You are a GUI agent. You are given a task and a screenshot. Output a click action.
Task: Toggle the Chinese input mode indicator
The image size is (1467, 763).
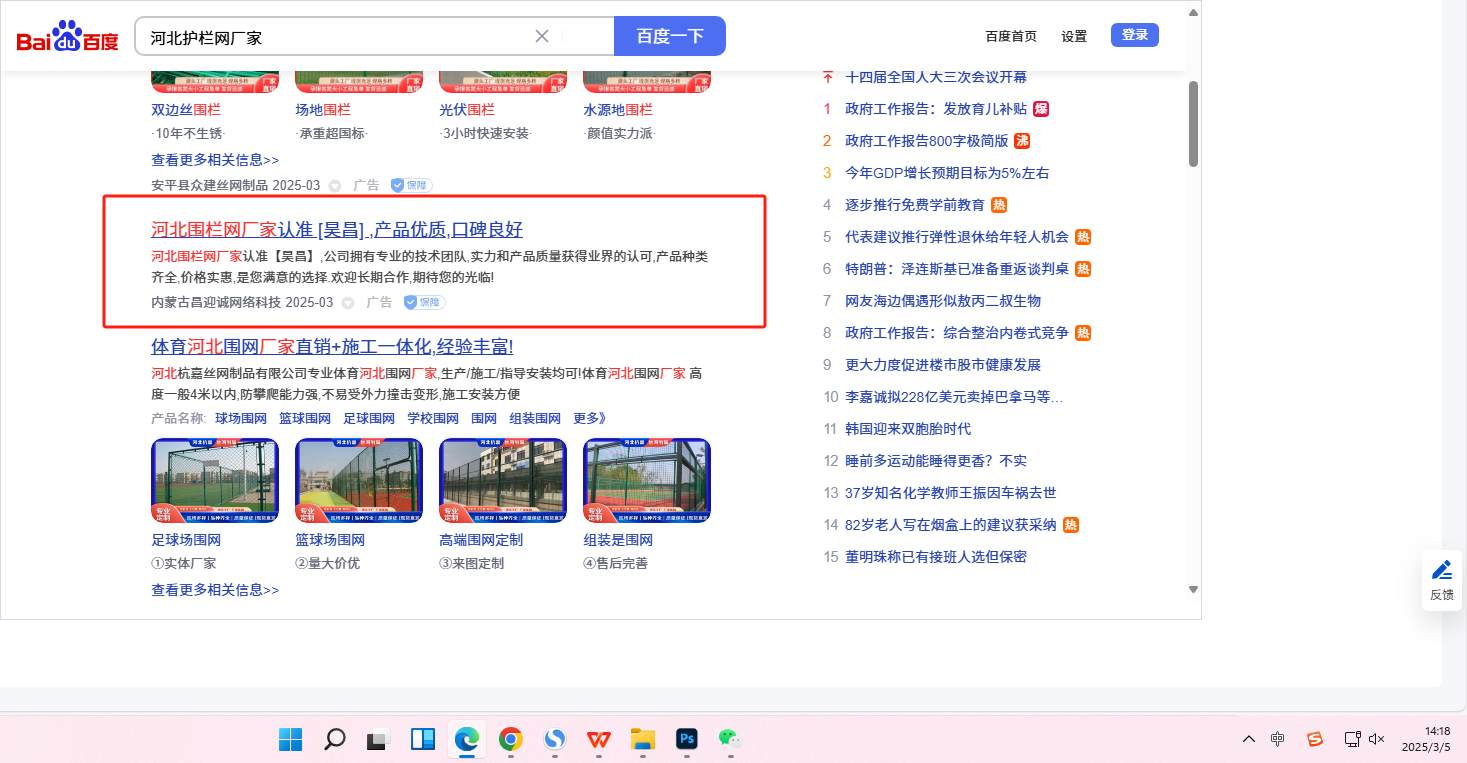[1278, 739]
